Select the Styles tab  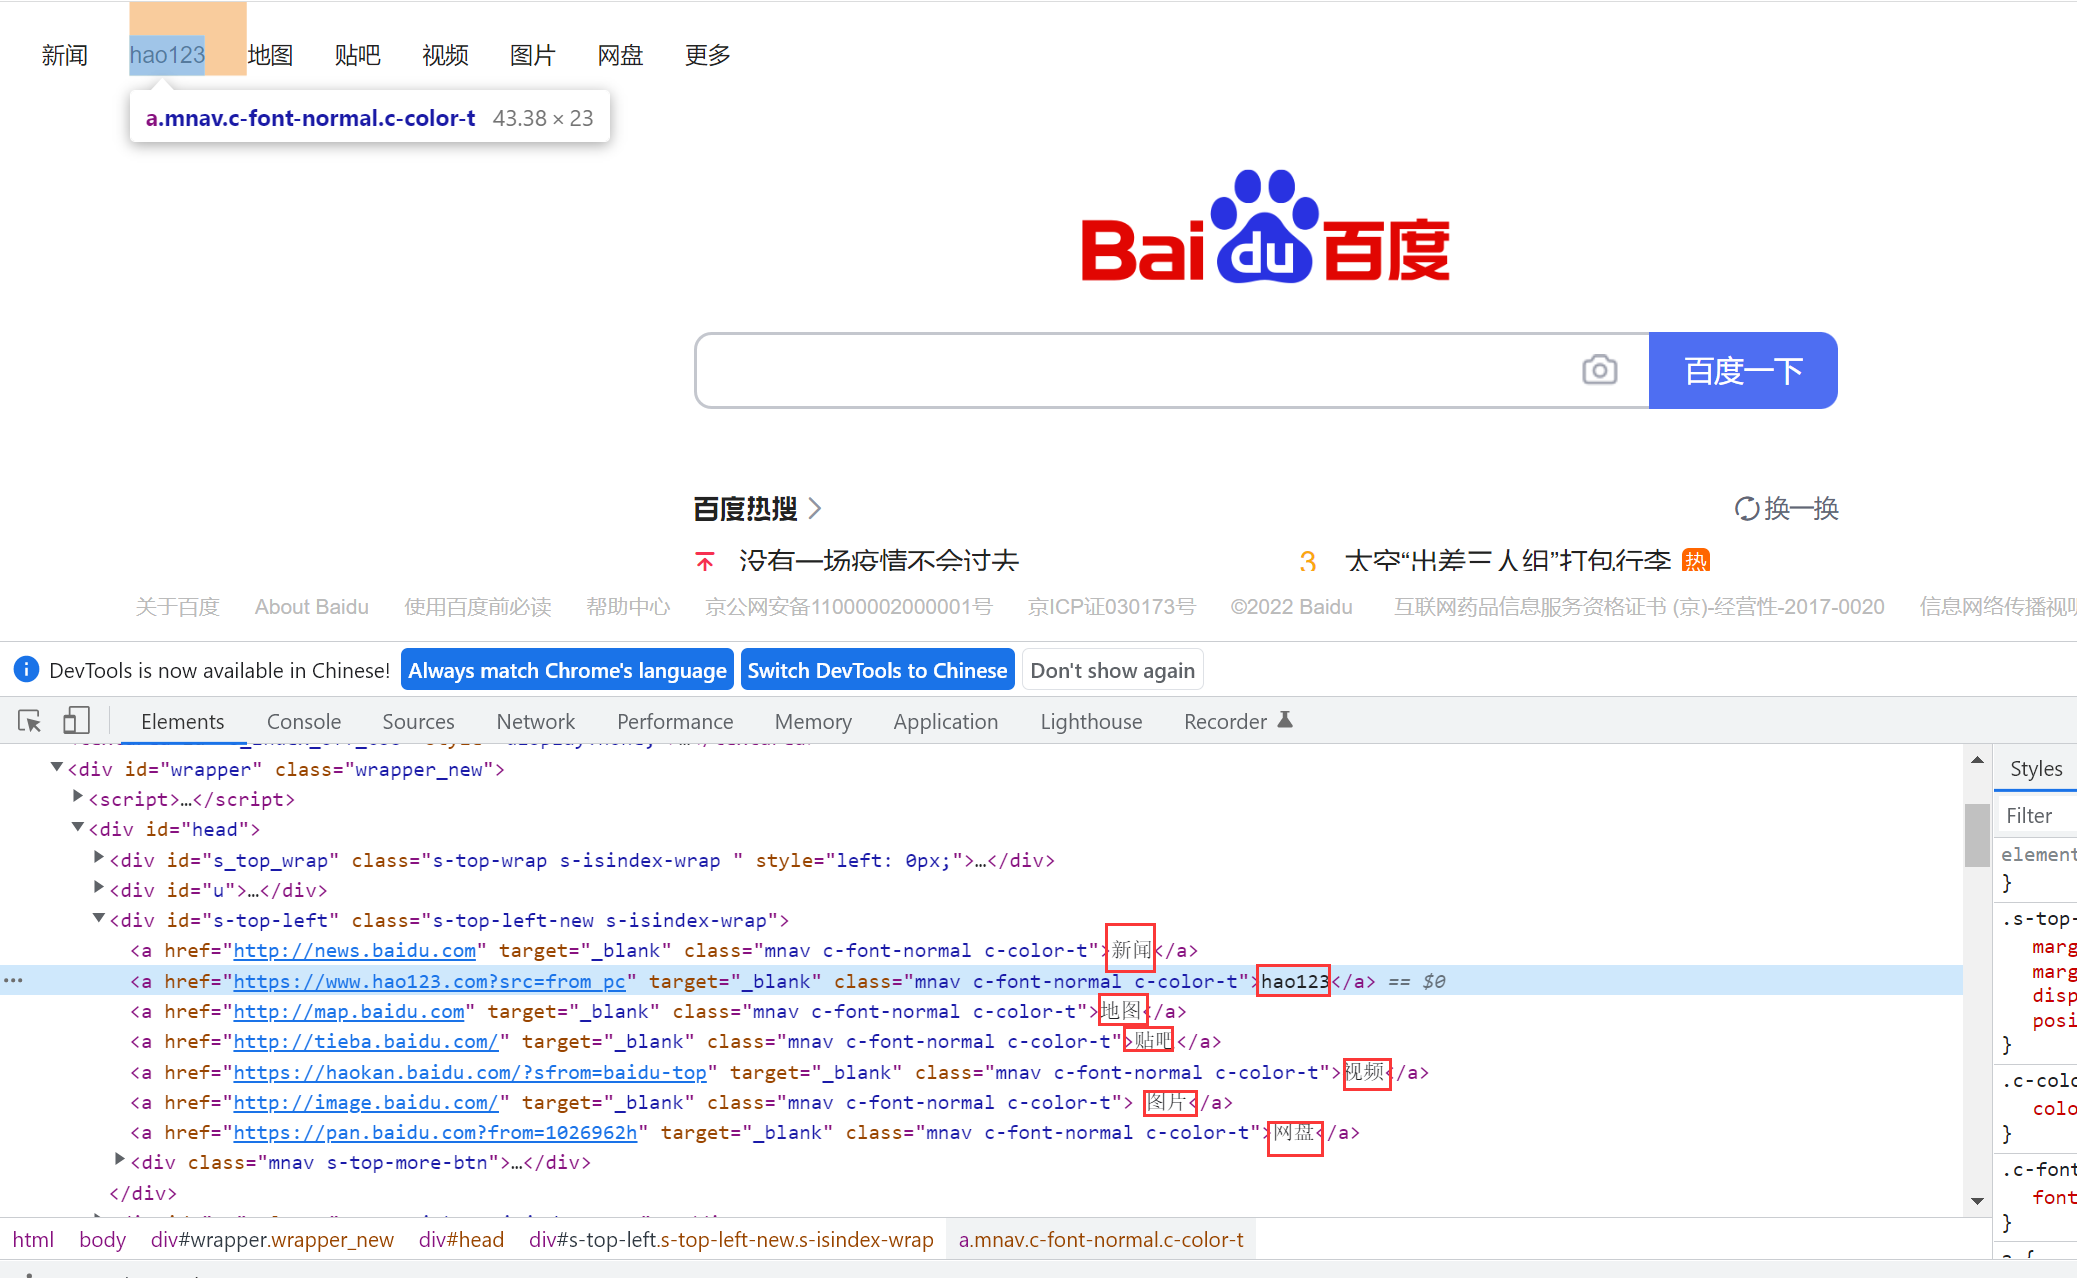coord(2036,768)
